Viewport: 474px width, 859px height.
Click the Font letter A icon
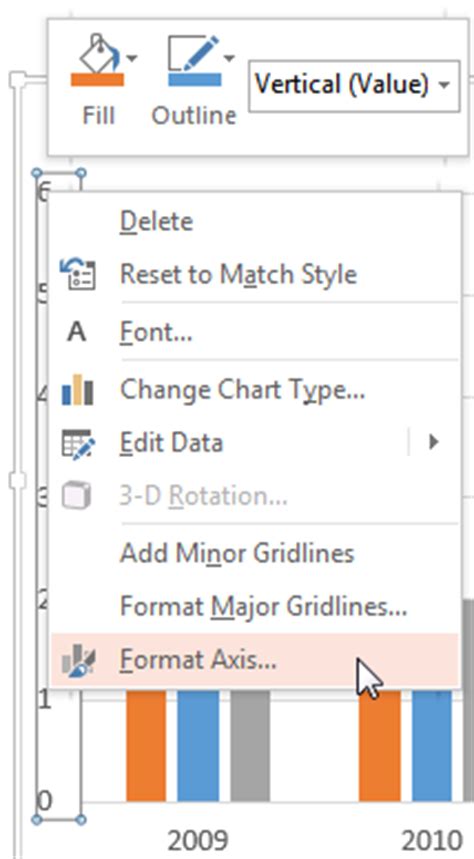coord(76,332)
